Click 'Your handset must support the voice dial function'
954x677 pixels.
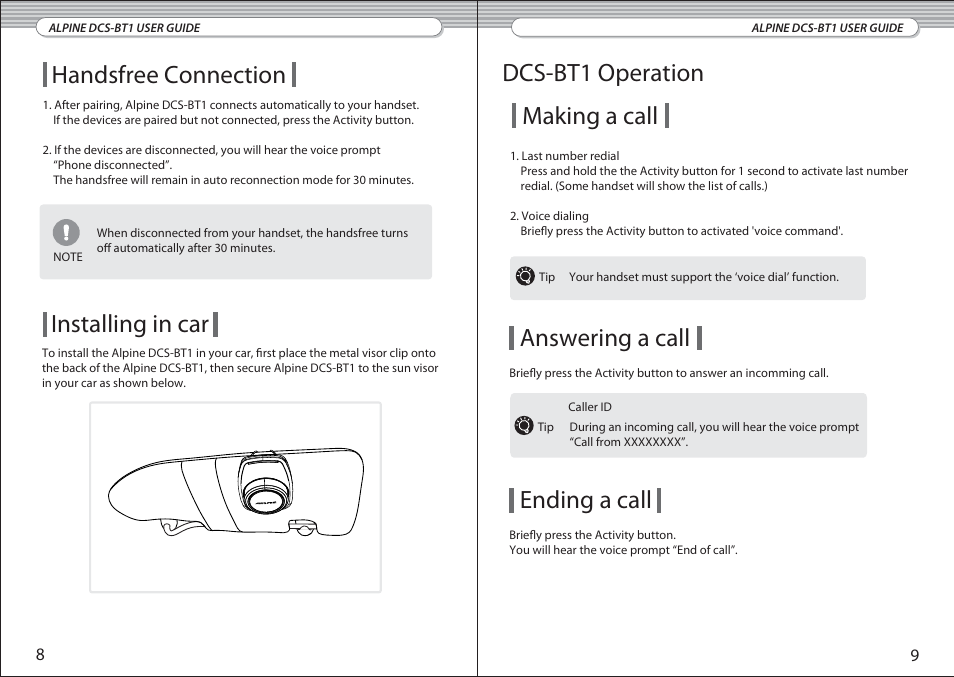[x=704, y=277]
